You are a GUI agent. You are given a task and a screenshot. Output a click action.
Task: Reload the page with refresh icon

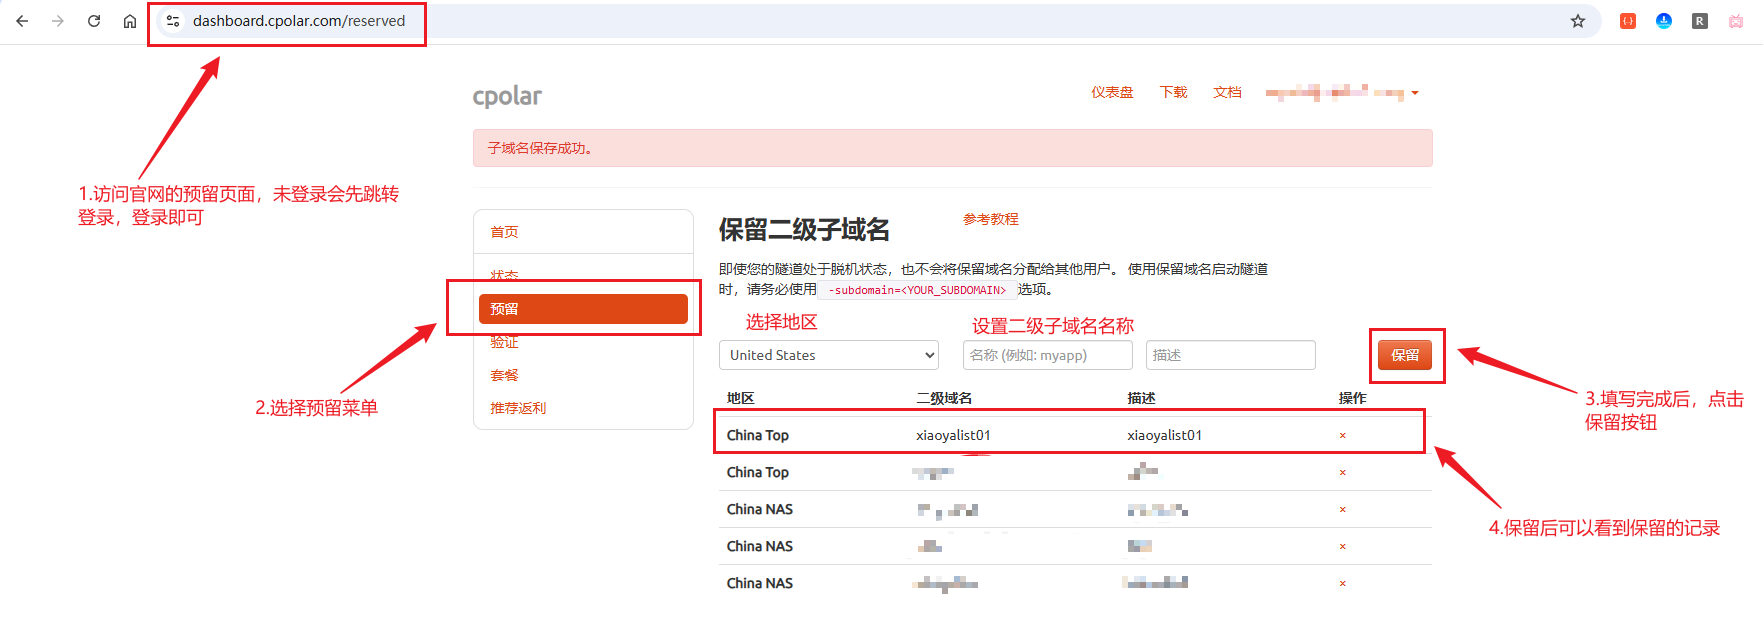pos(94,21)
